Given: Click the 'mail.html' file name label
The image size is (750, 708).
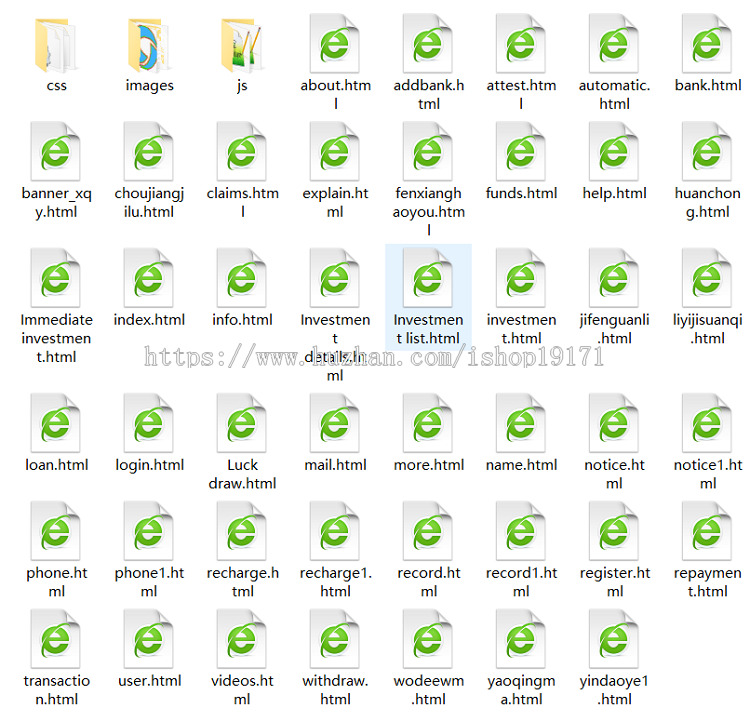Looking at the screenshot, I should pyautogui.click(x=335, y=465).
